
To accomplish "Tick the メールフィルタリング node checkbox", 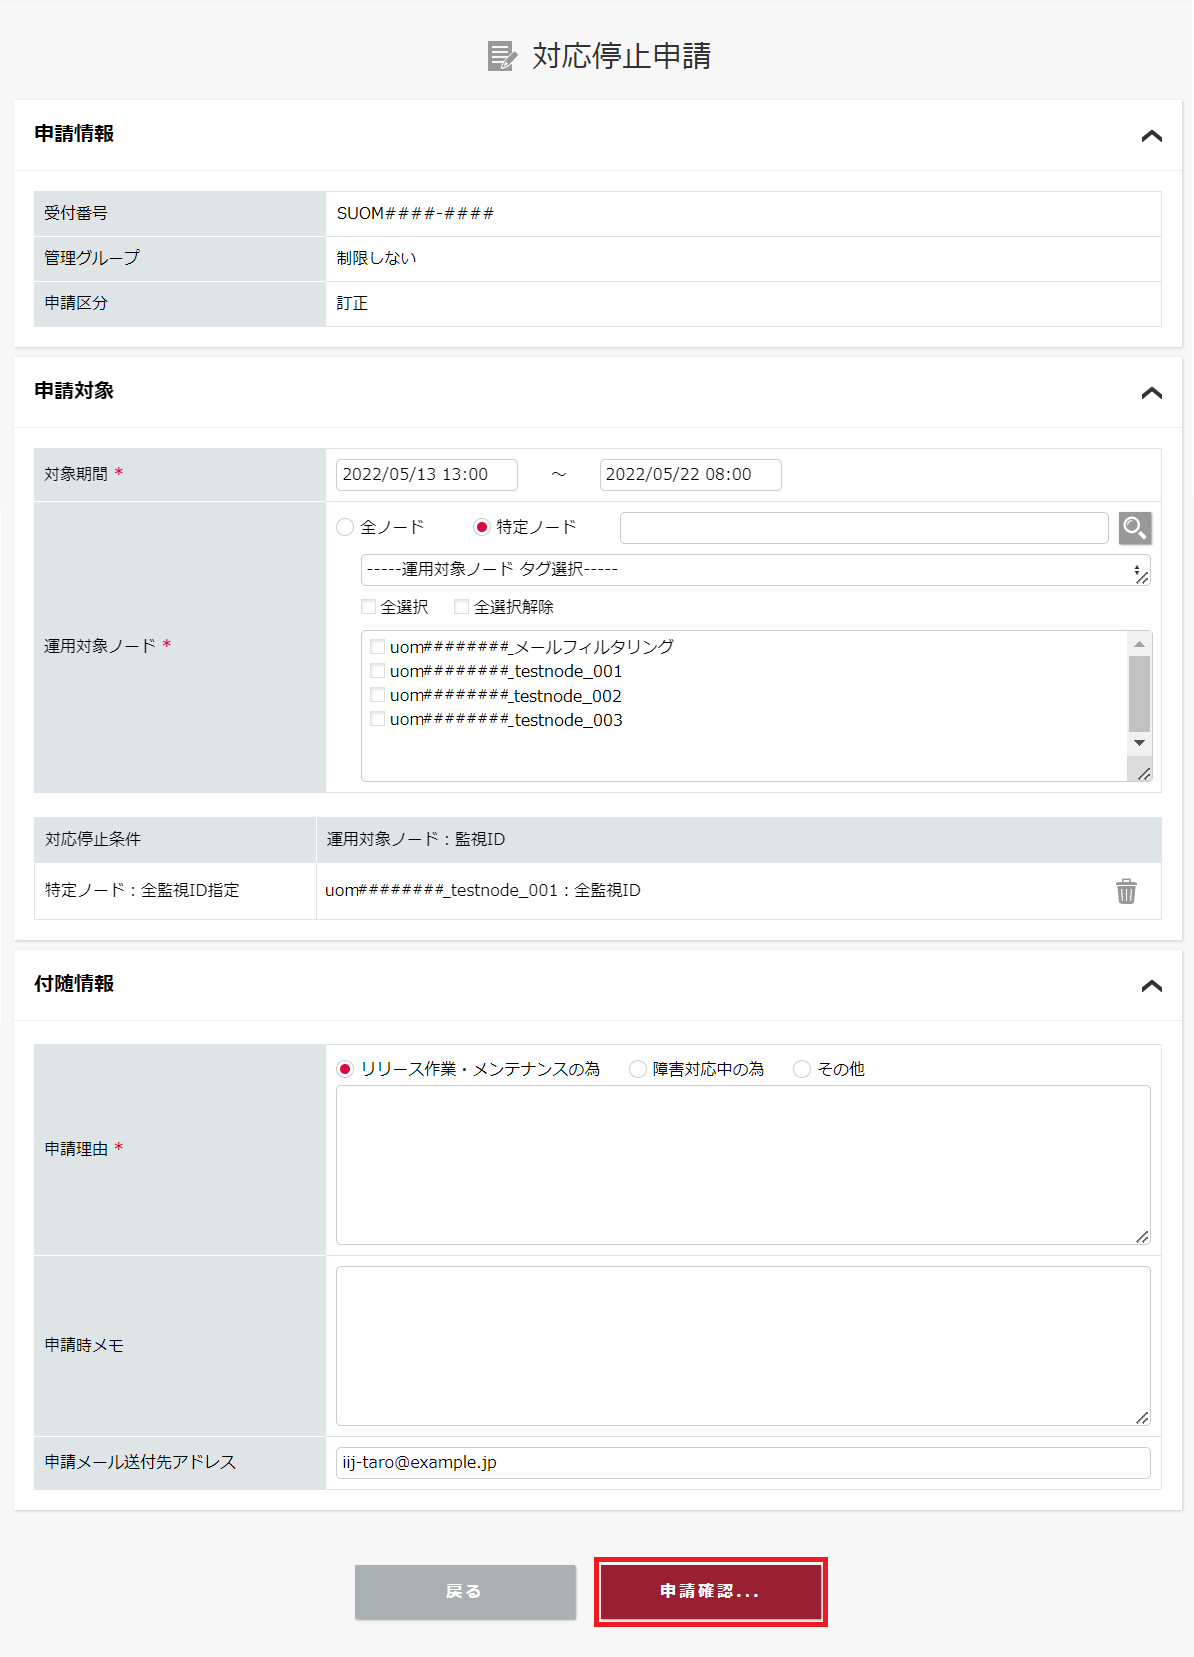I will pos(378,647).
